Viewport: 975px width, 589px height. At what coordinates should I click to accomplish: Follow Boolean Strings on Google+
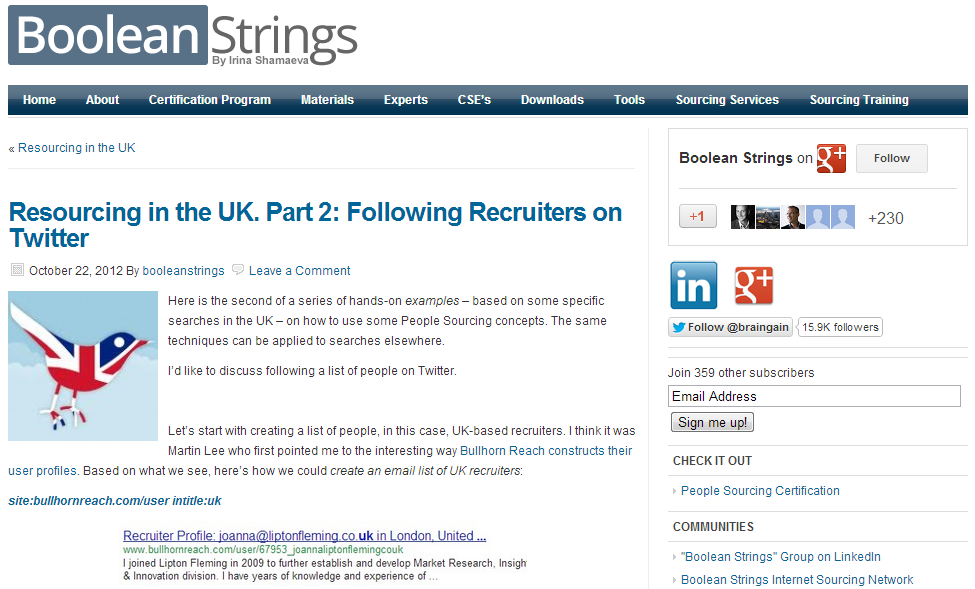coord(891,158)
